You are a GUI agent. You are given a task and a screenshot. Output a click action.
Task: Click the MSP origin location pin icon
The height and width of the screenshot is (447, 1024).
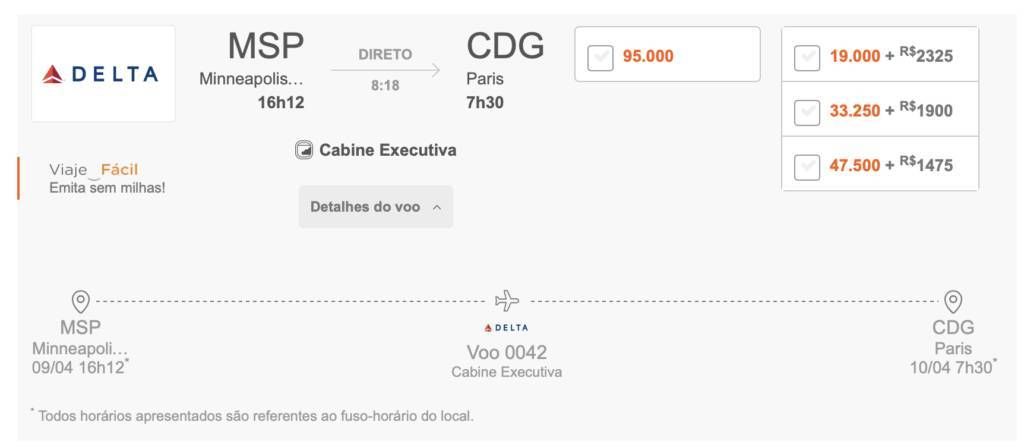click(x=80, y=302)
